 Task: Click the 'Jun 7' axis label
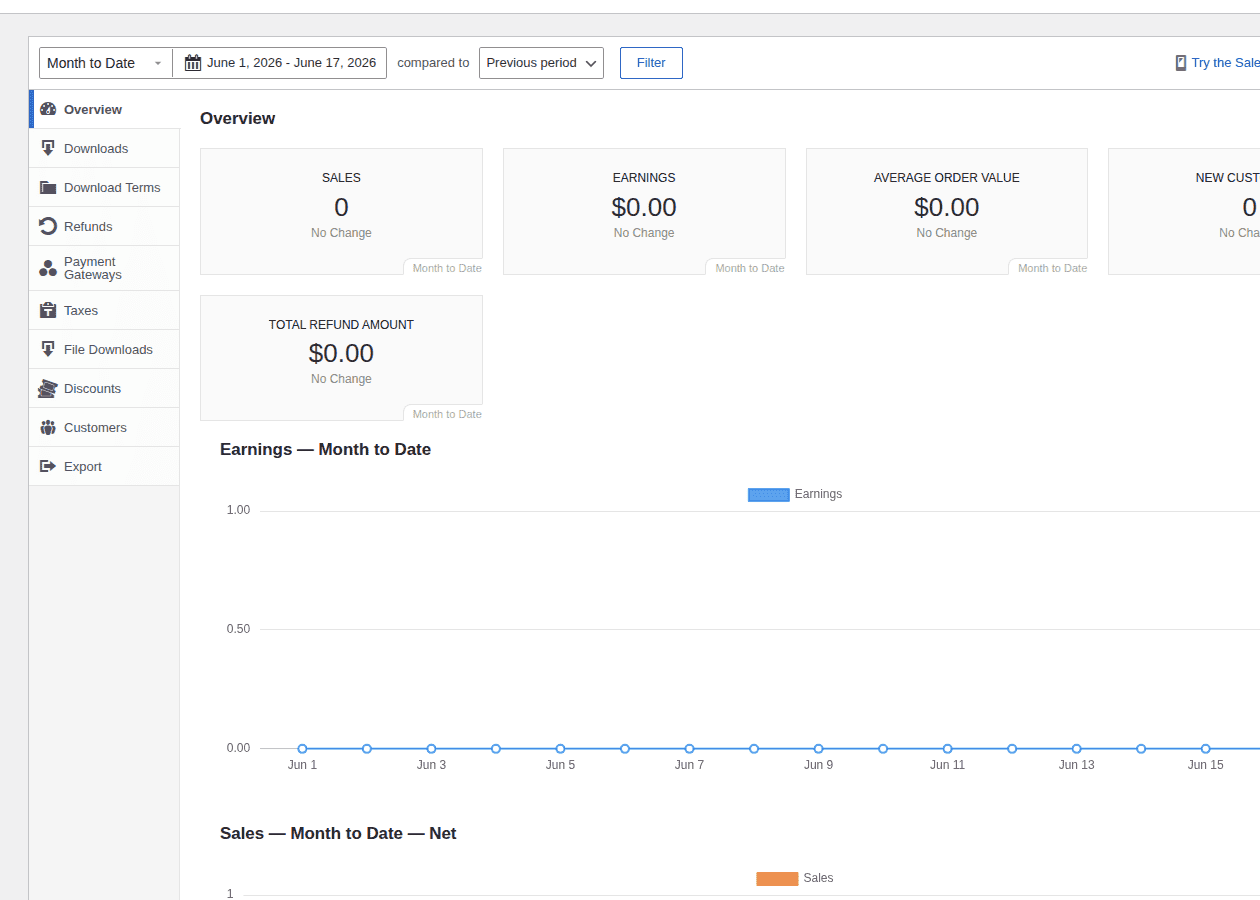[x=689, y=765]
